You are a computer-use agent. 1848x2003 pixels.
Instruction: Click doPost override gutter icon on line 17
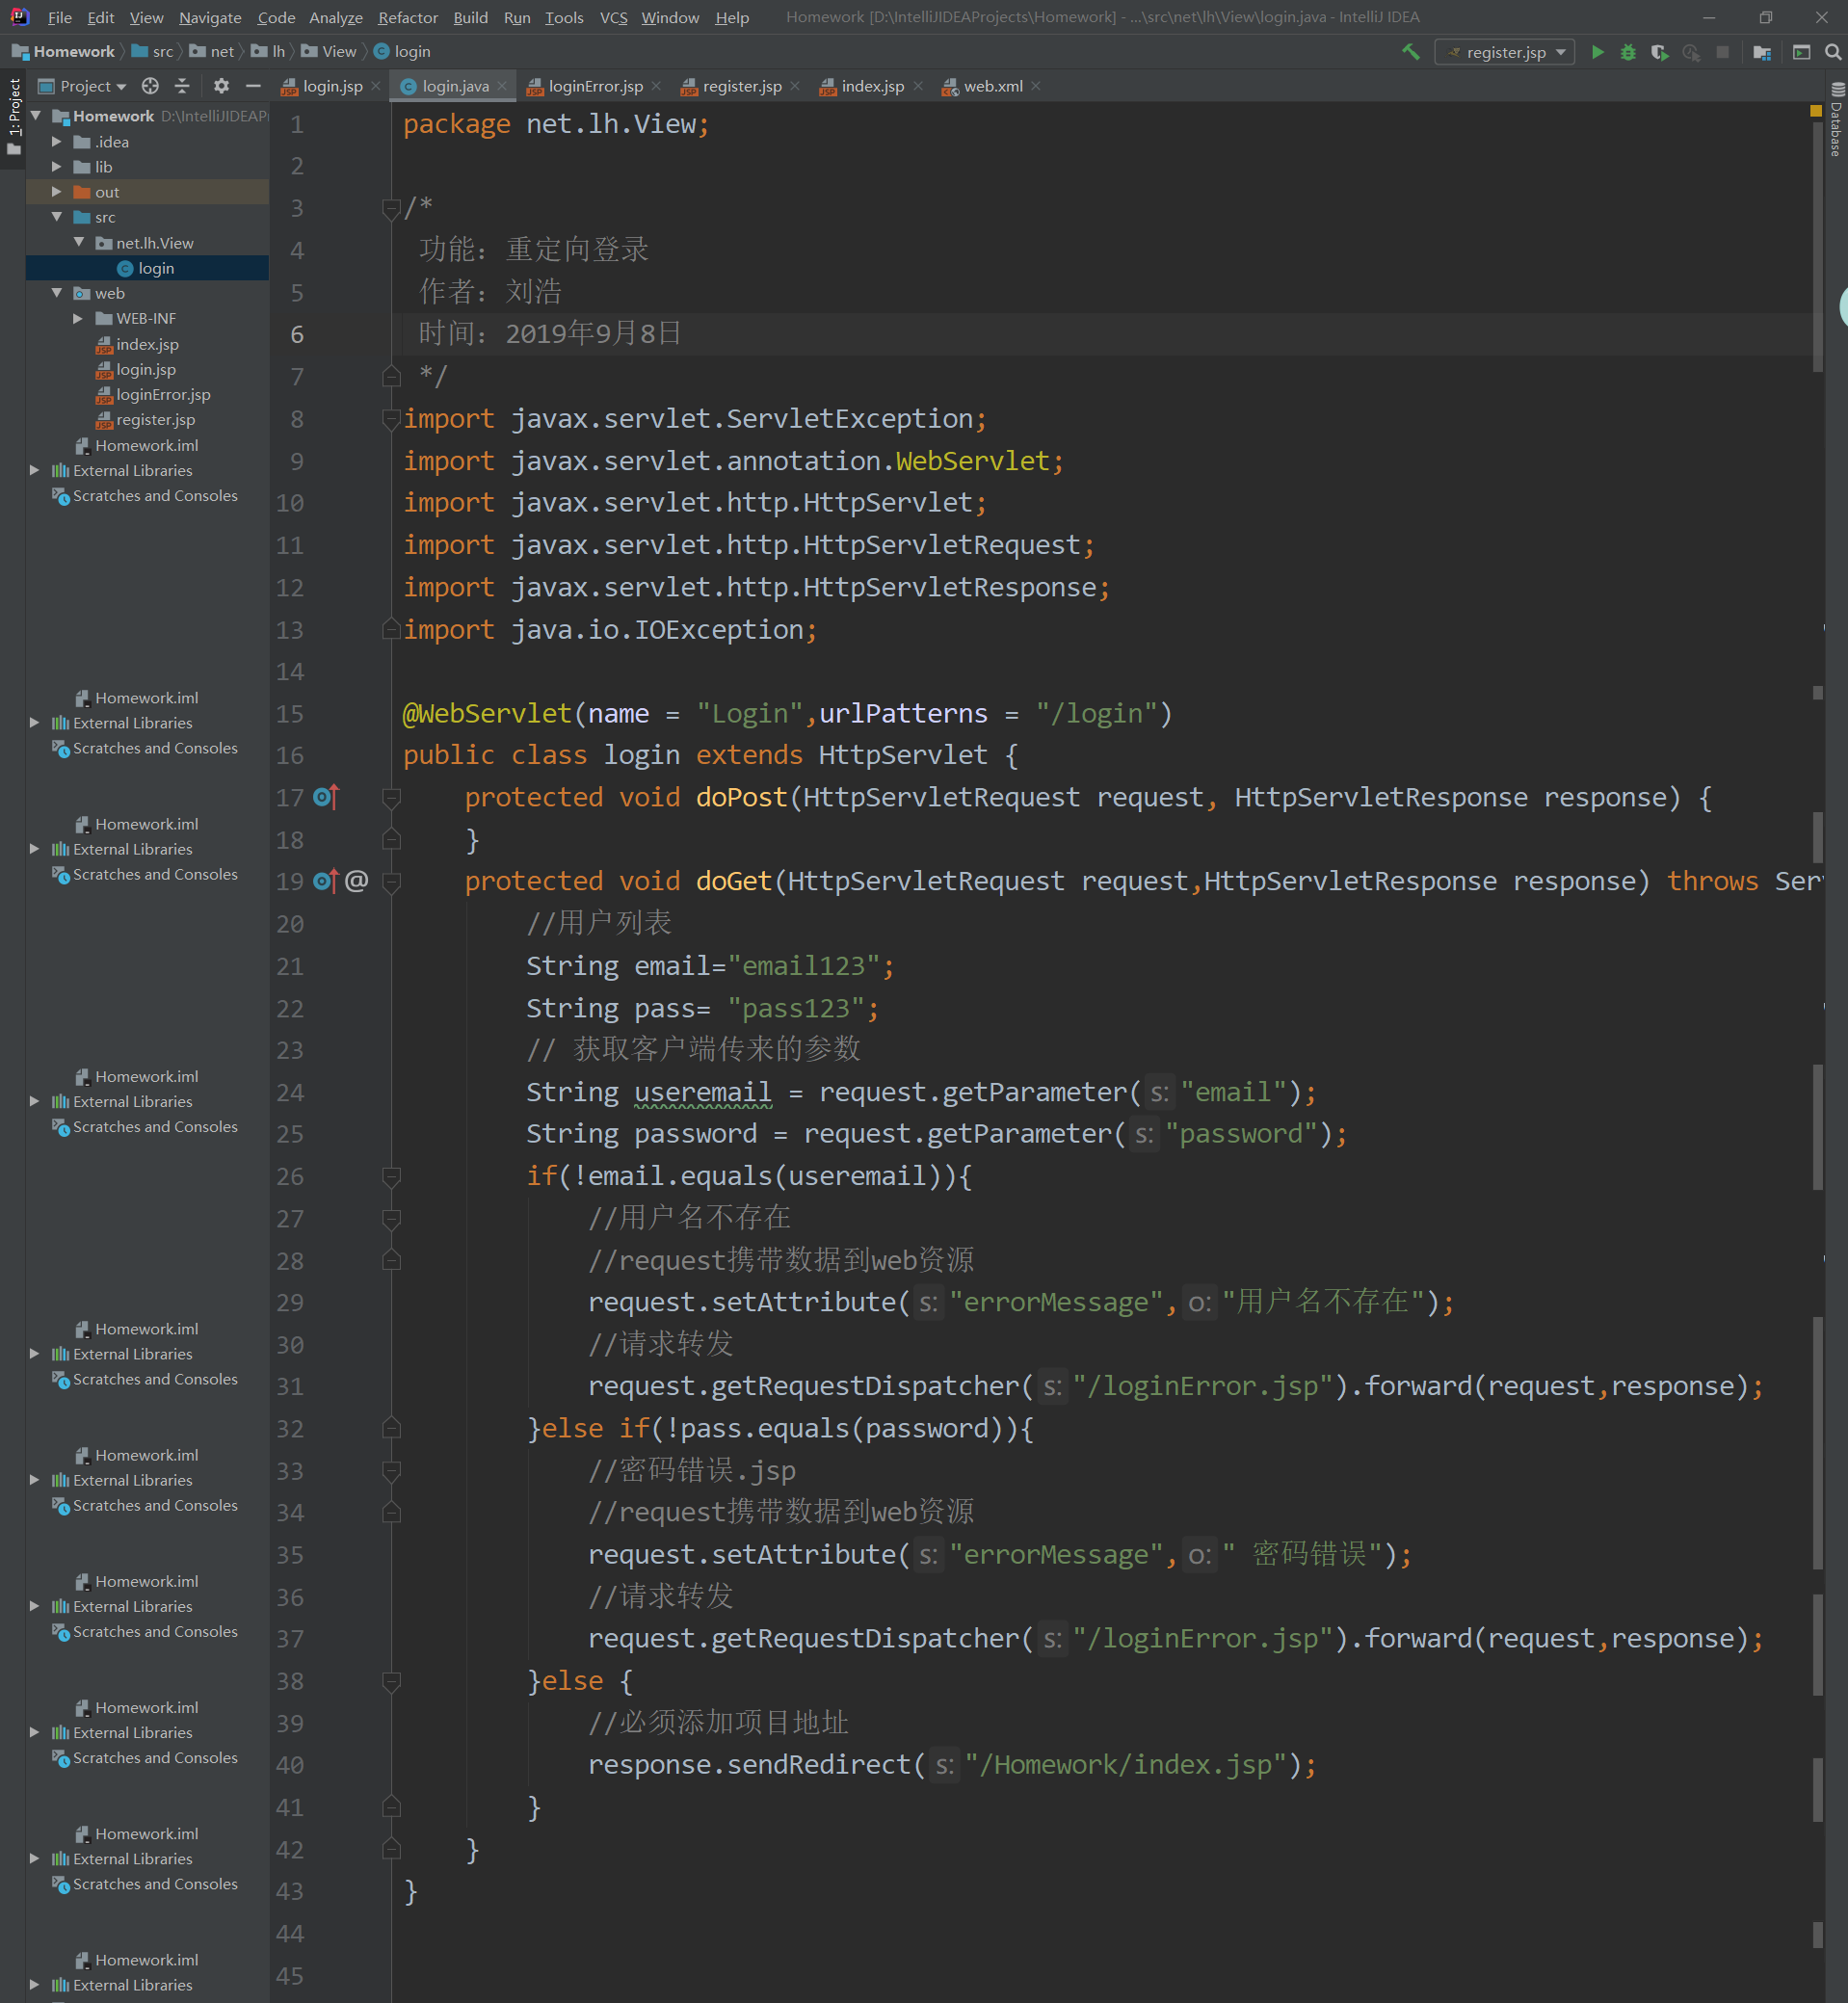pyautogui.click(x=326, y=797)
